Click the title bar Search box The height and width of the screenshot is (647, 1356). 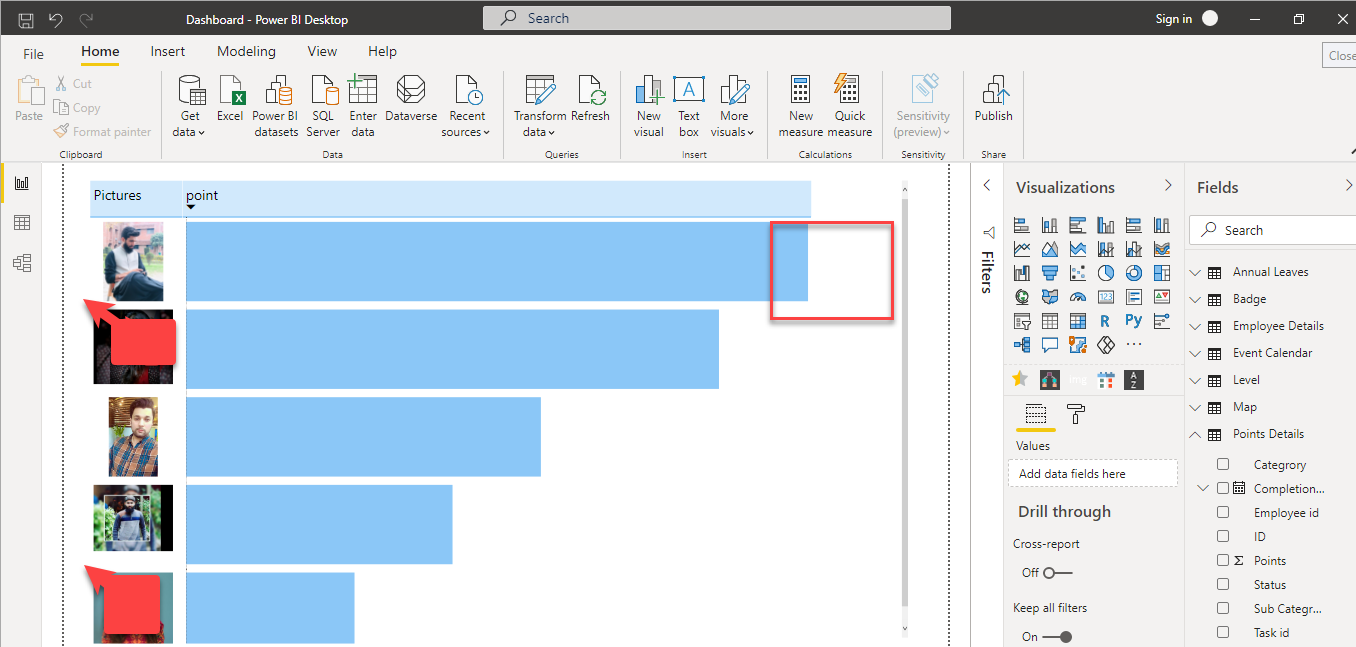point(717,18)
